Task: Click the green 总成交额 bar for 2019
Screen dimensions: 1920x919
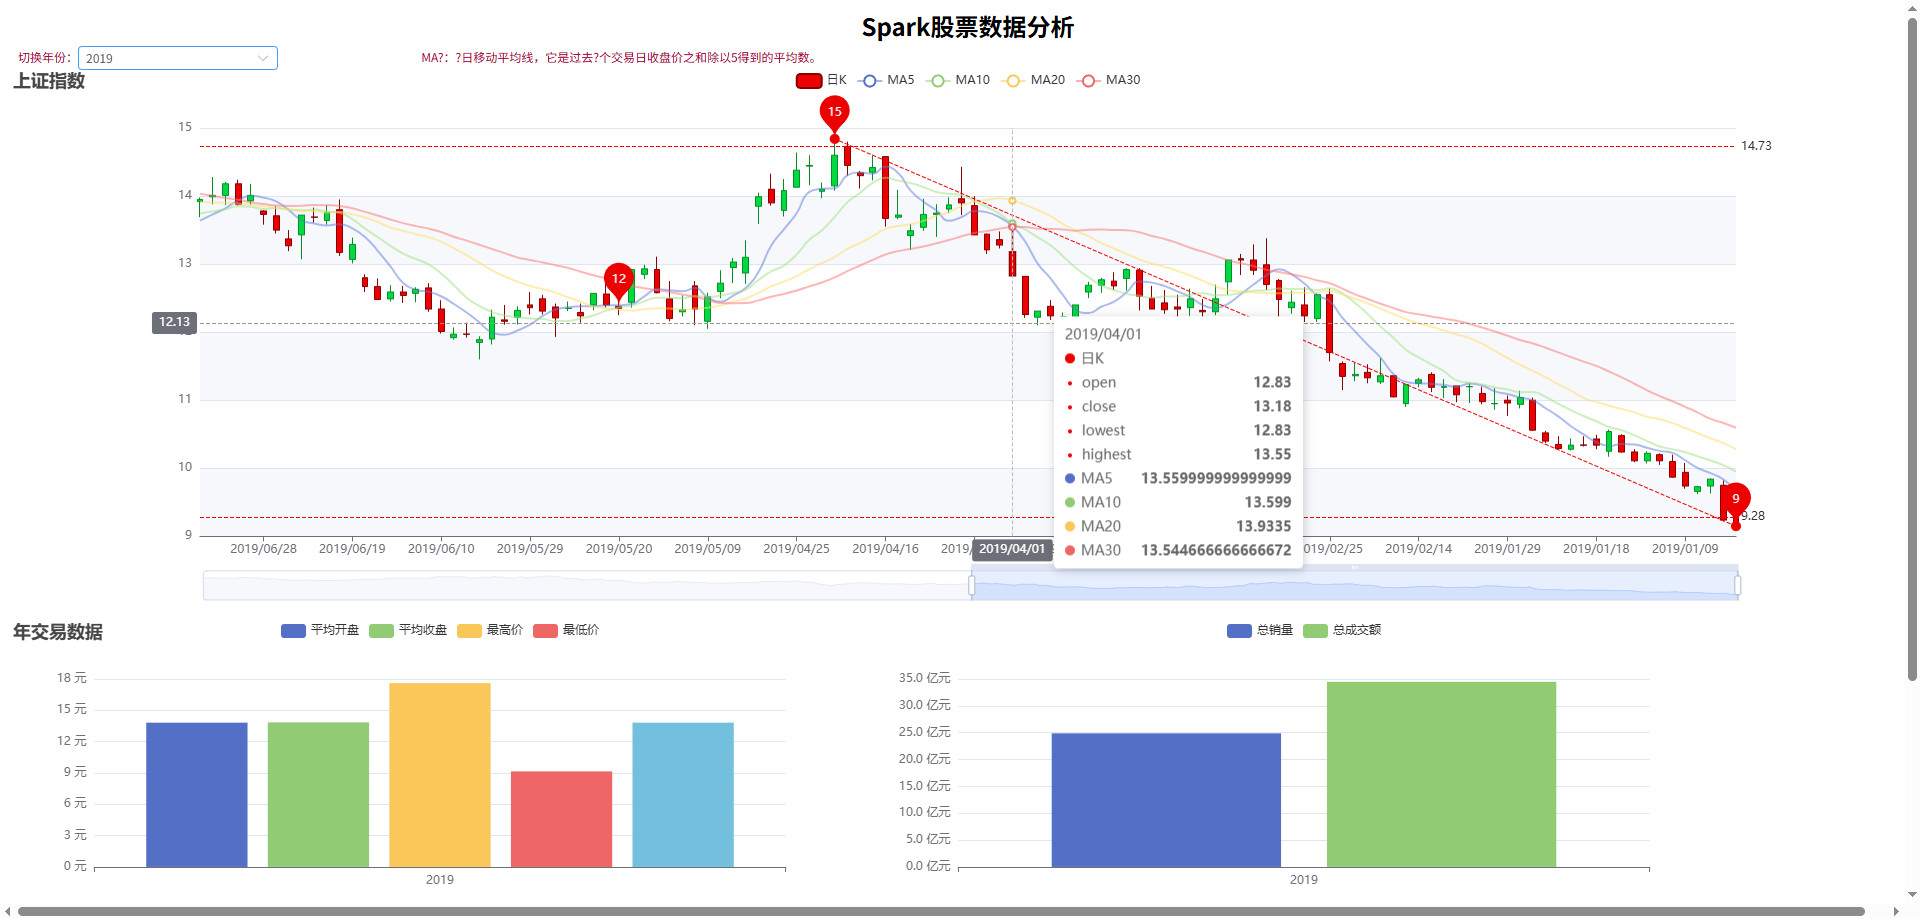Action: [1441, 775]
